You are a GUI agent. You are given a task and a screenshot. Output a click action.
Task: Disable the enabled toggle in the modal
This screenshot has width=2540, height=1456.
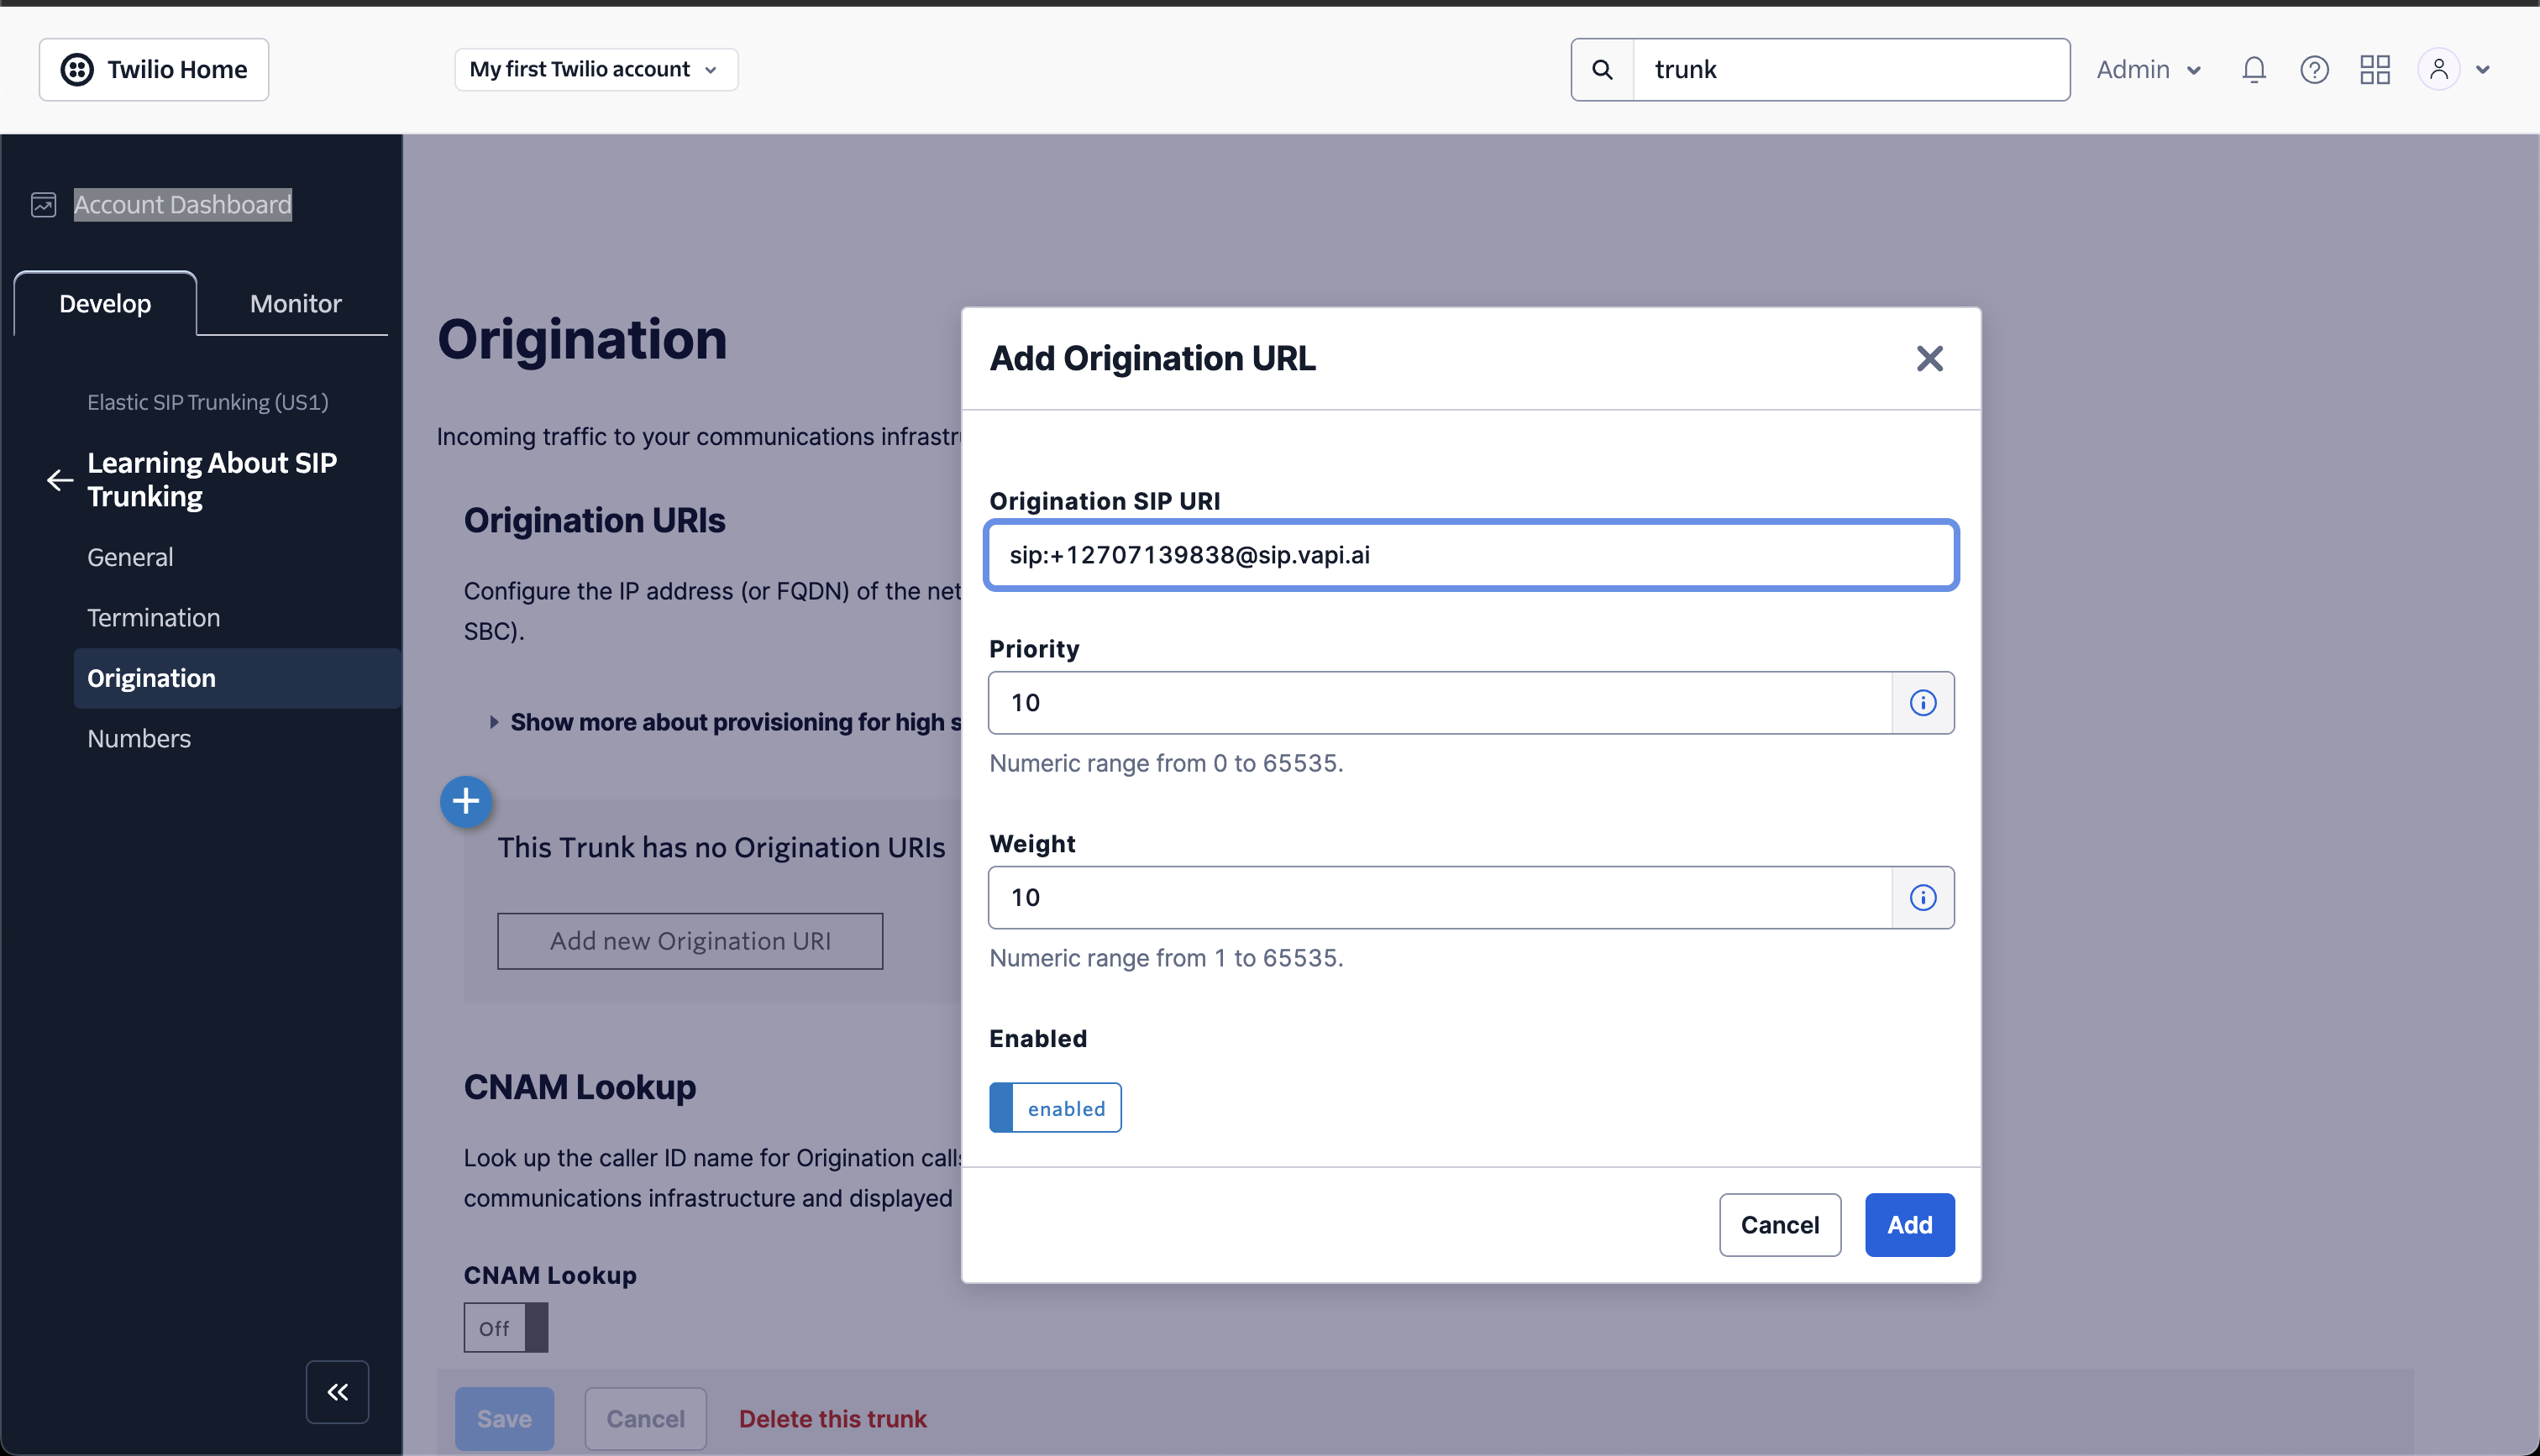(1055, 1107)
